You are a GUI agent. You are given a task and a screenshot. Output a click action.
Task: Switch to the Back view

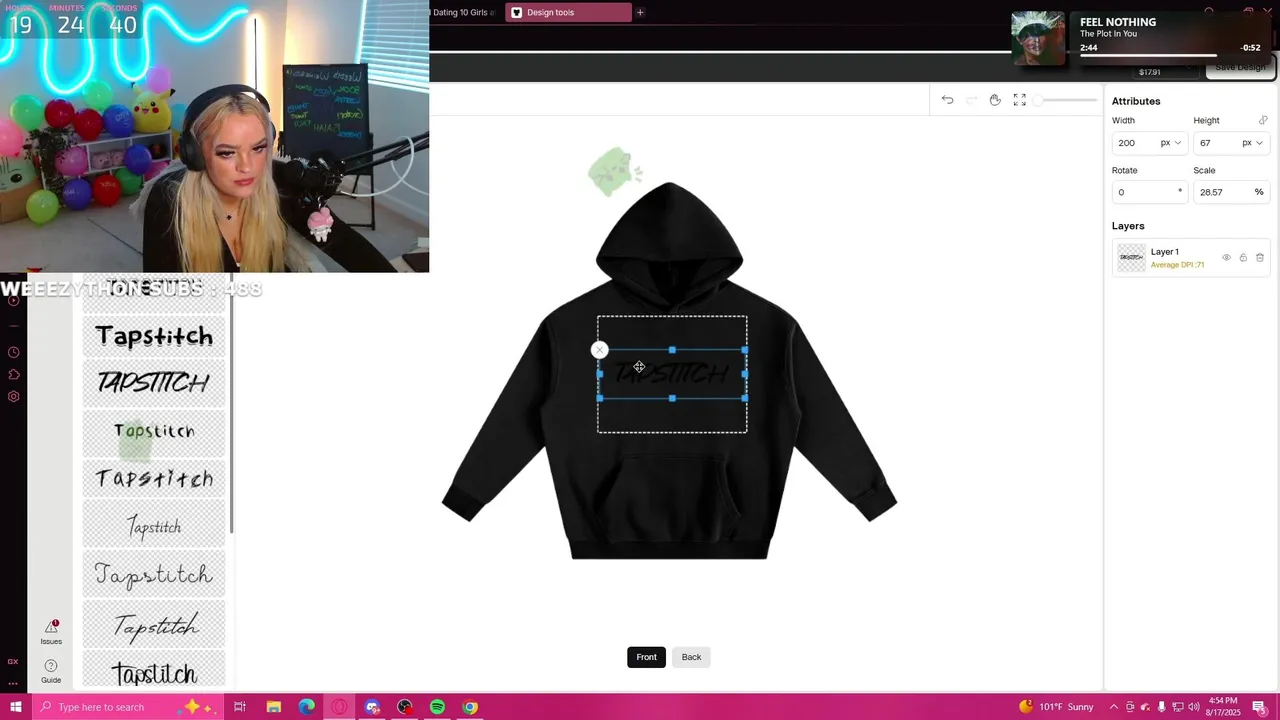tap(691, 657)
